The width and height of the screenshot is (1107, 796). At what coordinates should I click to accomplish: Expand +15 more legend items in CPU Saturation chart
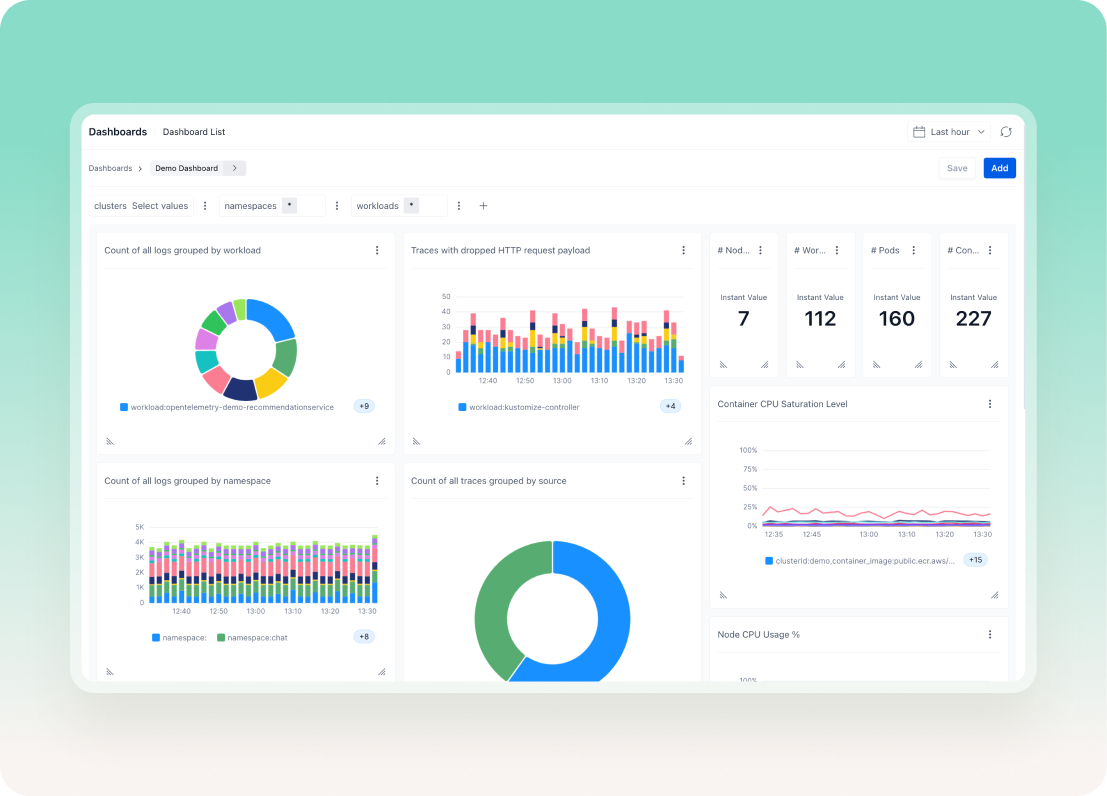pyautogui.click(x=975, y=560)
